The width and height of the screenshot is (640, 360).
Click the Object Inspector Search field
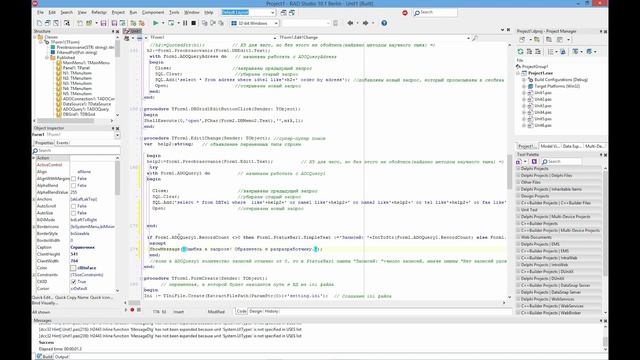76,151
